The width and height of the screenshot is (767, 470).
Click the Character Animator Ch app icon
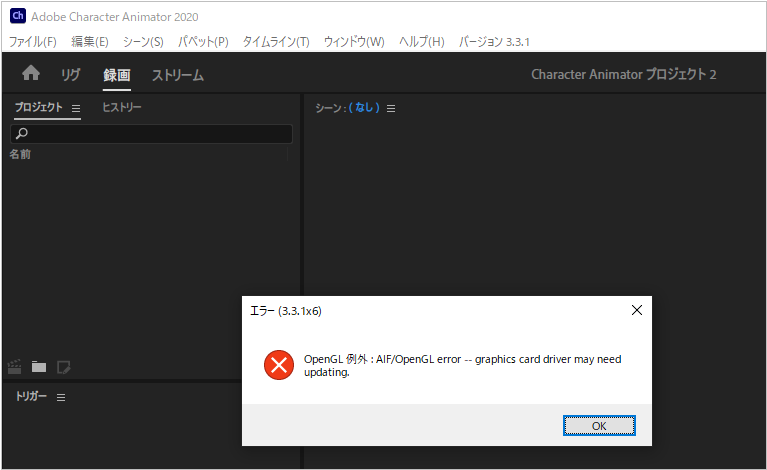[x=18, y=16]
